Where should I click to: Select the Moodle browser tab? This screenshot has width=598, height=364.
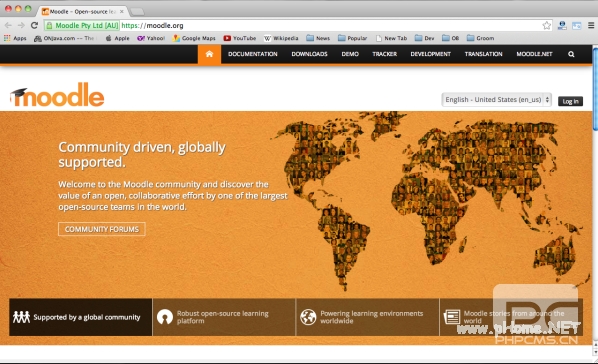click(83, 11)
